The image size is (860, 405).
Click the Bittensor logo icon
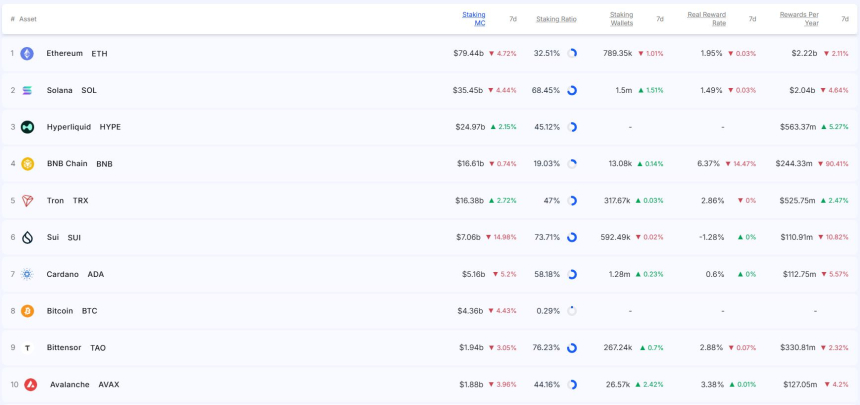tap(27, 348)
